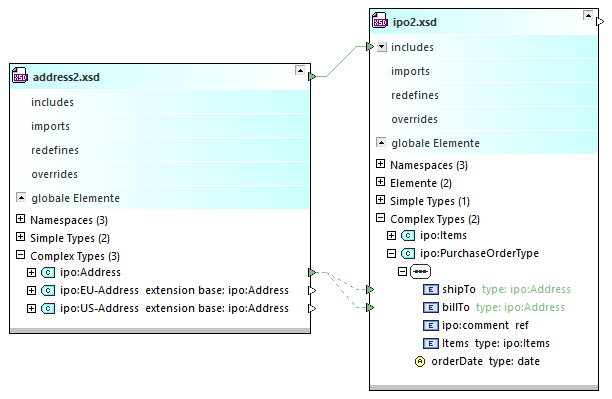Expand the ipo:Items complex type
The height and width of the screenshot is (399, 612).
click(391, 235)
